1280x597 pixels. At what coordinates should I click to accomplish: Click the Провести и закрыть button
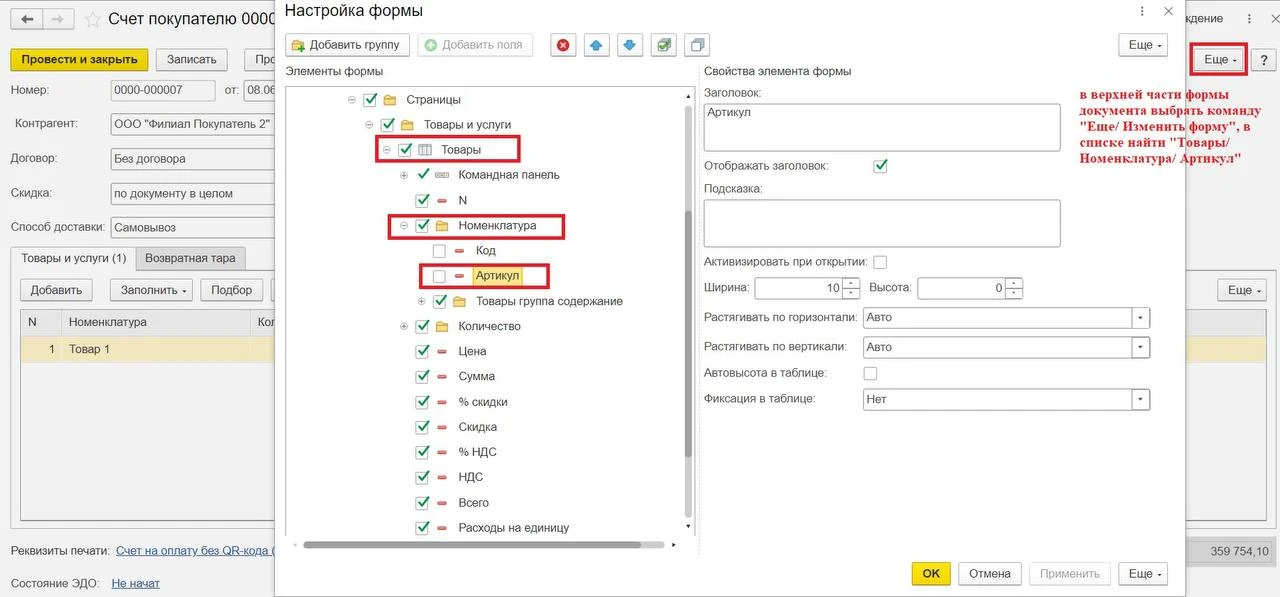click(x=79, y=60)
